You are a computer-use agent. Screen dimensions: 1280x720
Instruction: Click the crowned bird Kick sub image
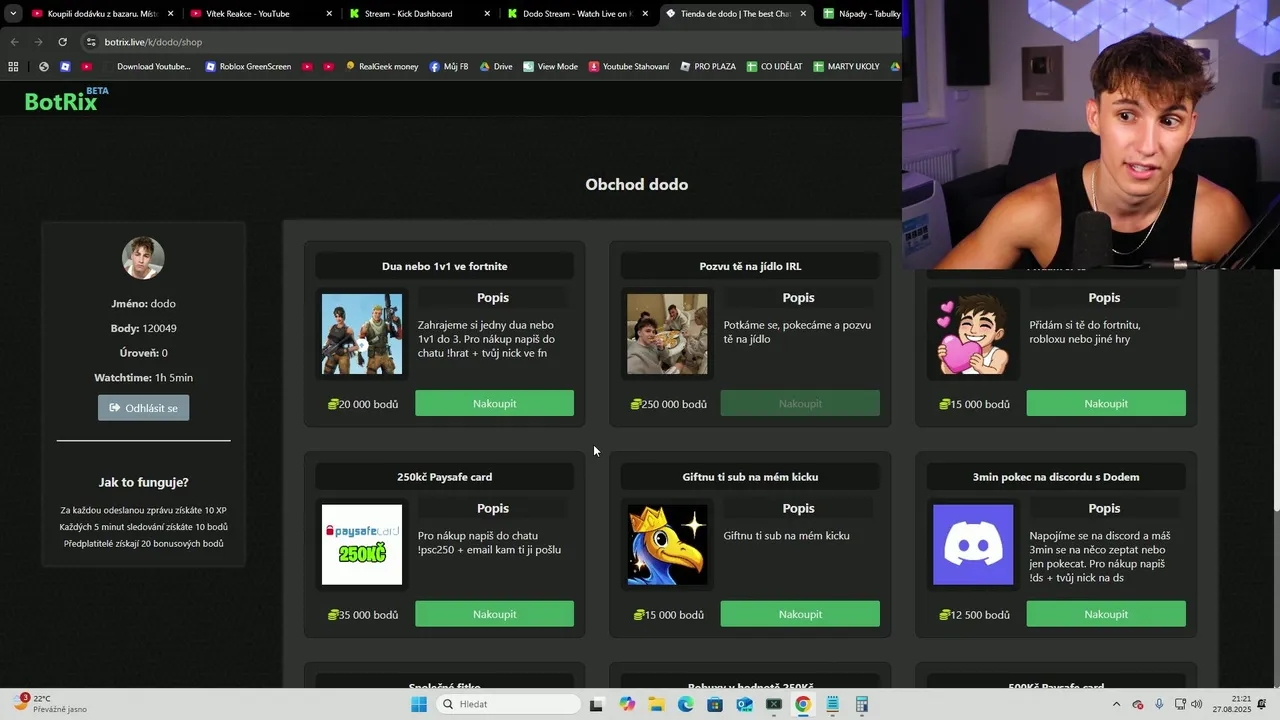click(667, 545)
